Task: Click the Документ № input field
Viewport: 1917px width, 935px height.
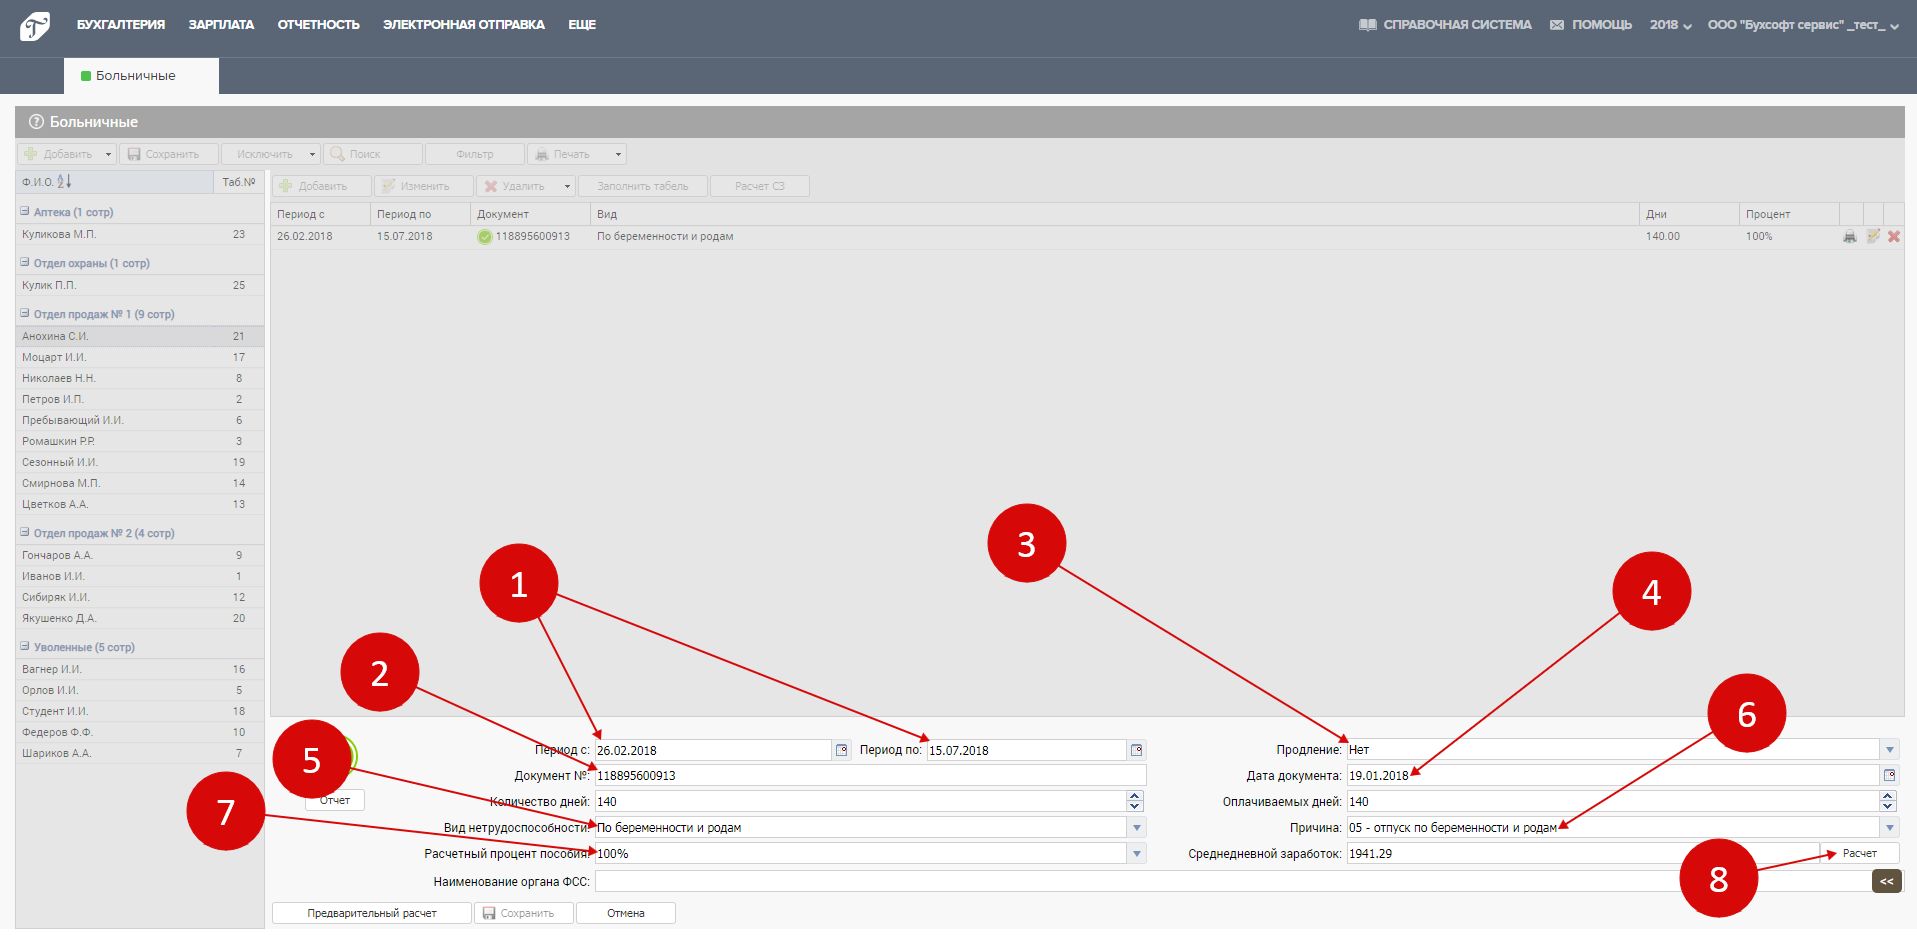Action: (x=870, y=775)
